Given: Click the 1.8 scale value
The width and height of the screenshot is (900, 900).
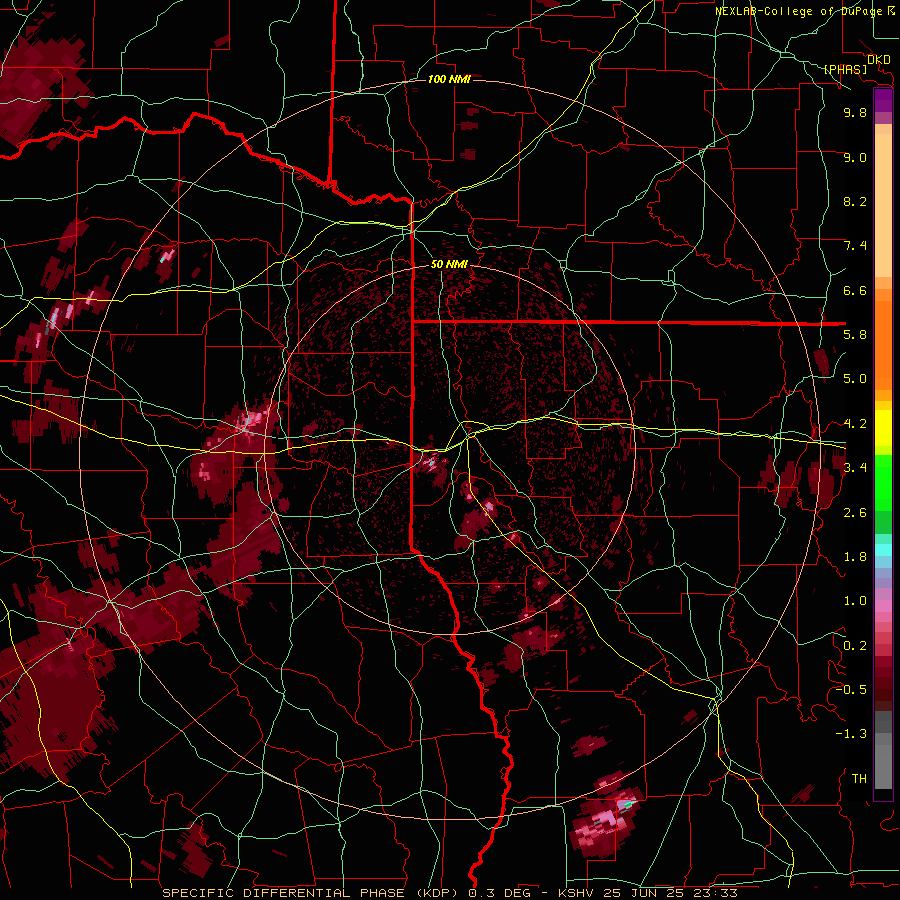Looking at the screenshot, I should (855, 557).
